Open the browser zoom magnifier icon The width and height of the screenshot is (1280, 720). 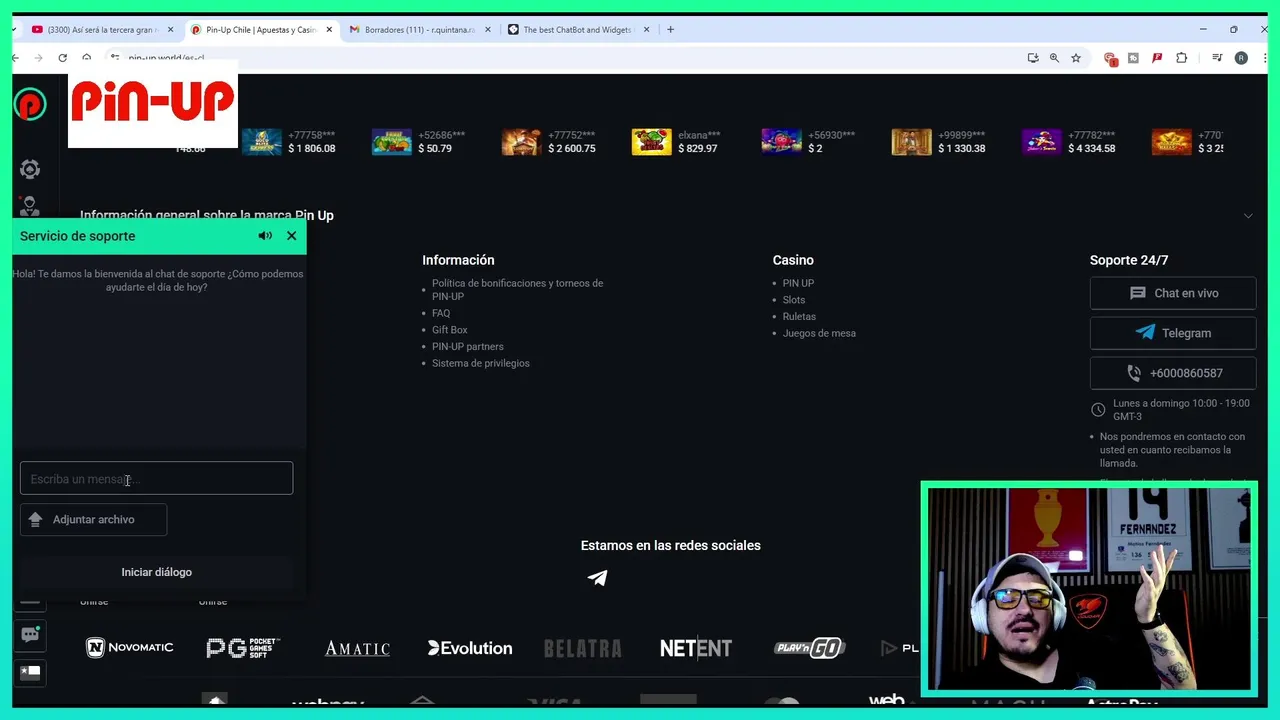1054,58
